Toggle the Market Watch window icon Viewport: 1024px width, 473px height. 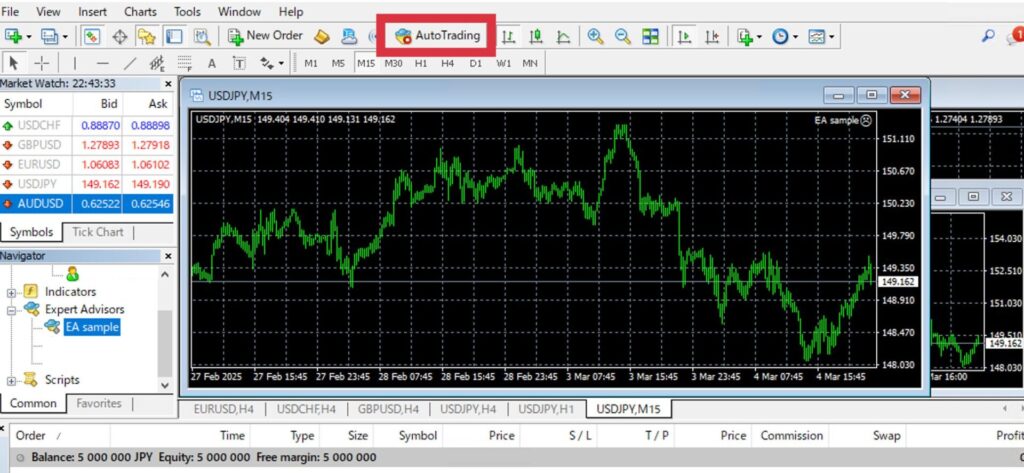[x=91, y=36]
